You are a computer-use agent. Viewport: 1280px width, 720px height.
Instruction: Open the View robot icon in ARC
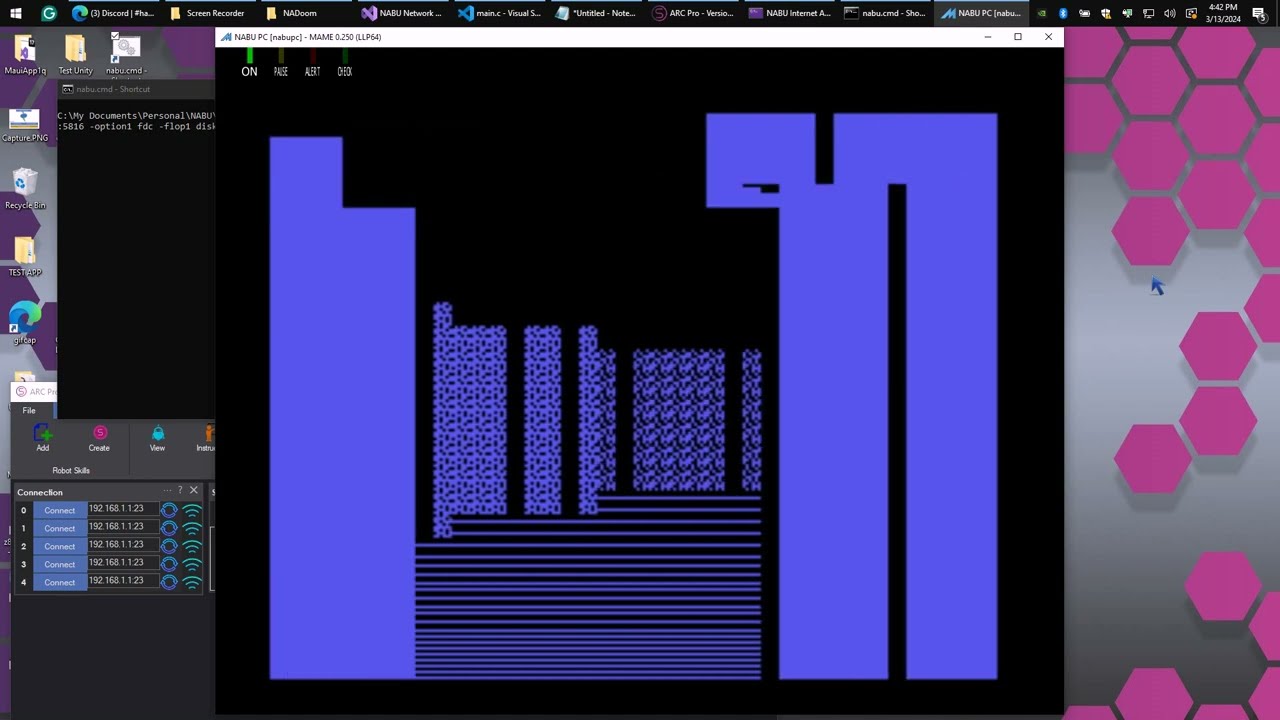click(157, 438)
